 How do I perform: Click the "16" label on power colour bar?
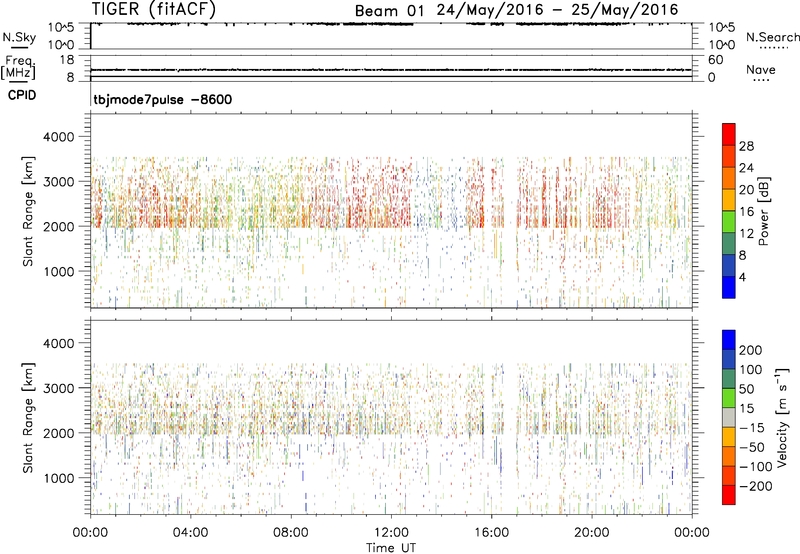pyautogui.click(x=746, y=212)
